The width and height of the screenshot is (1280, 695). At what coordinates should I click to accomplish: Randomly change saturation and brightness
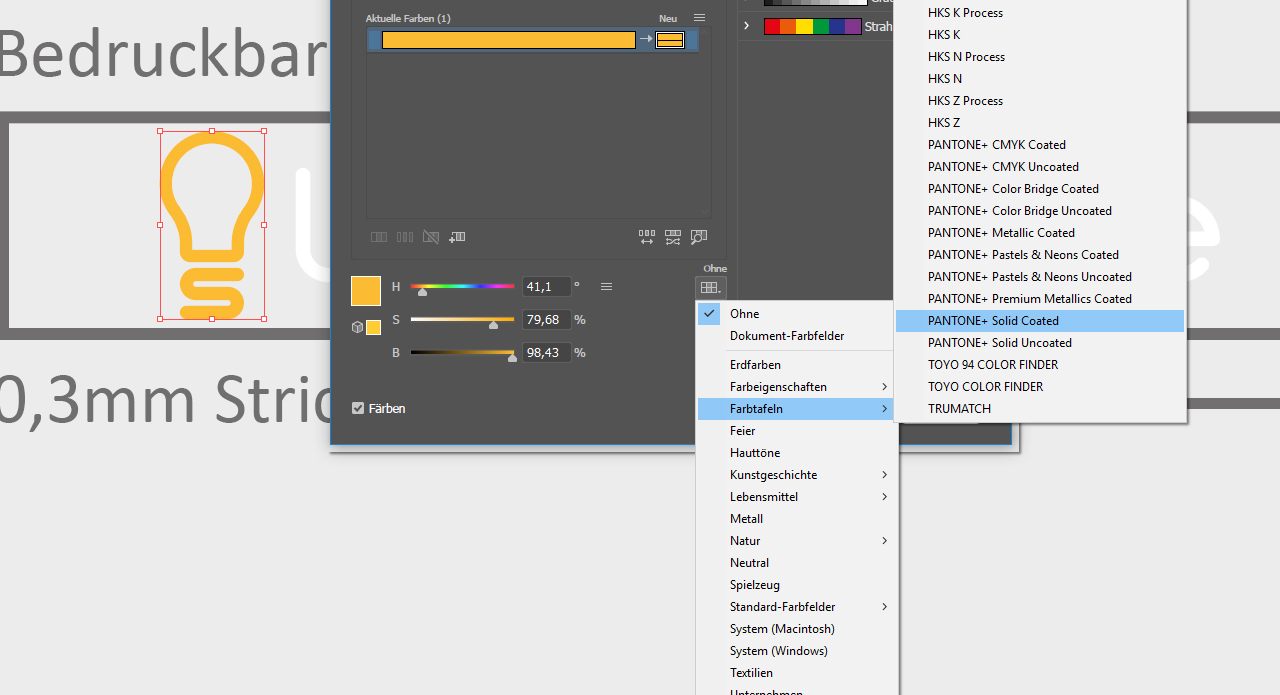[673, 237]
